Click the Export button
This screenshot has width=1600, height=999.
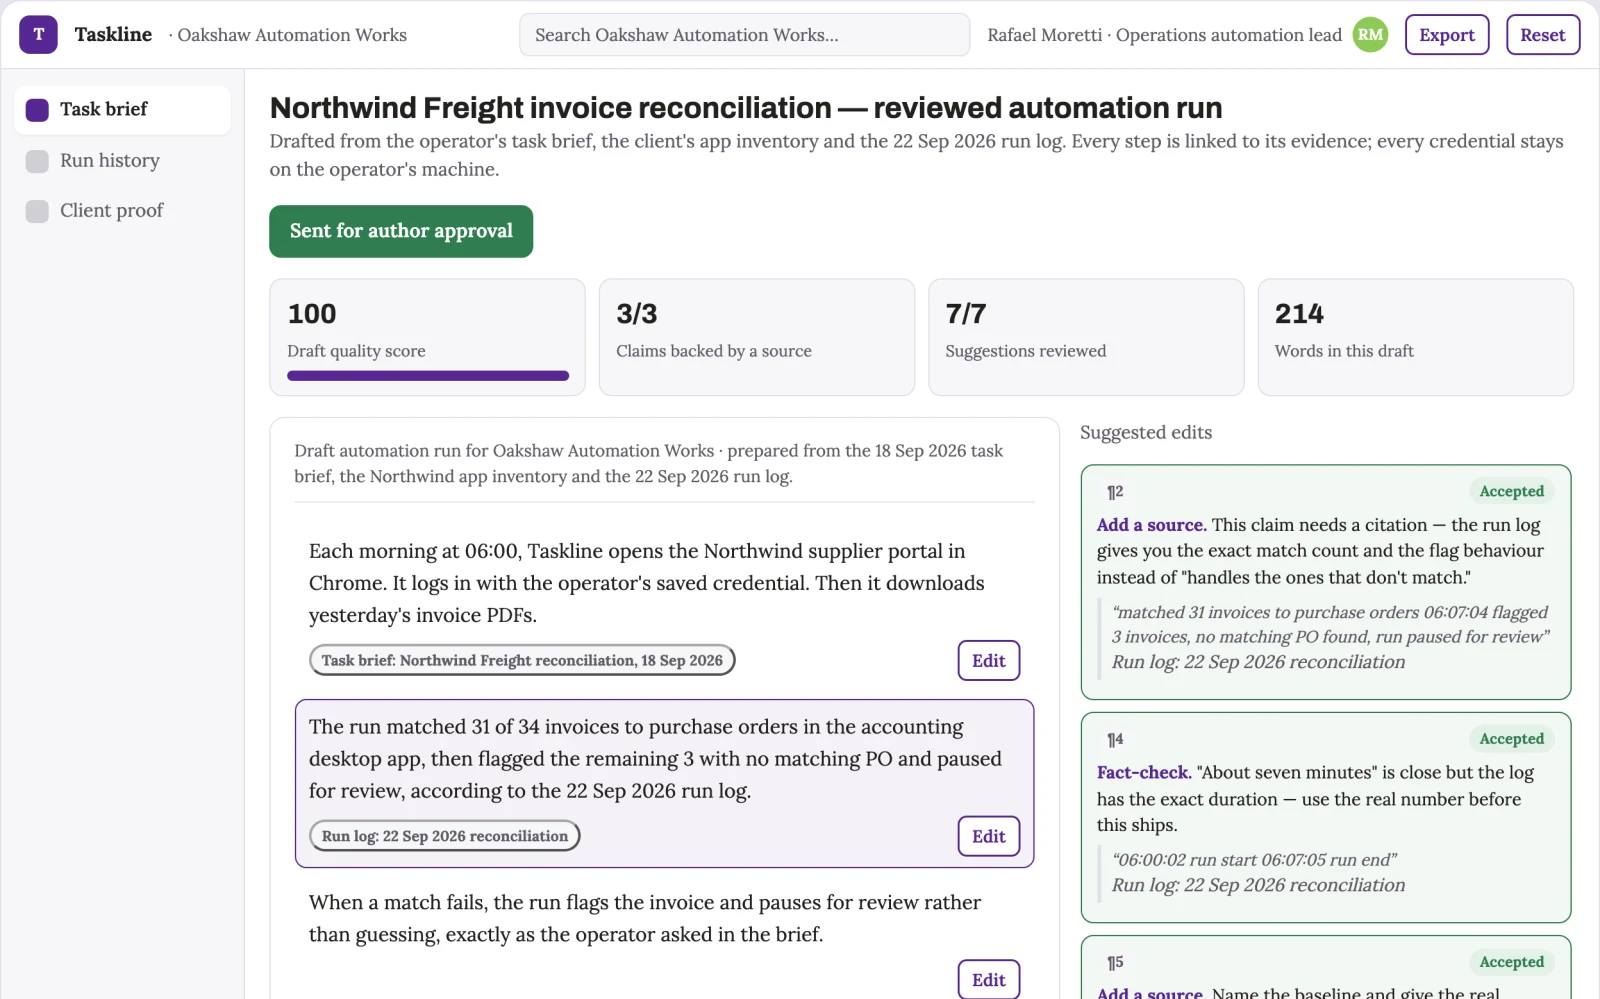tap(1447, 35)
